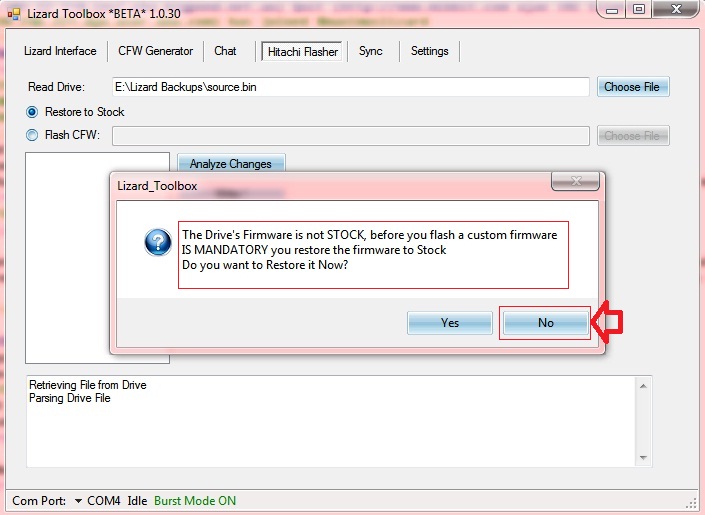705x515 pixels.
Task: Minimize the Lizard Toolbox window
Action: pos(612,10)
